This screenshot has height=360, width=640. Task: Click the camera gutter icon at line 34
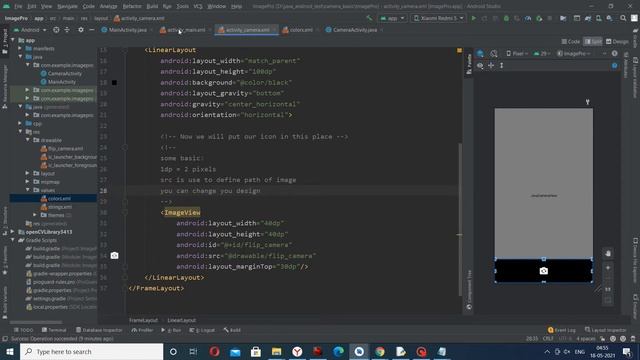point(114,256)
